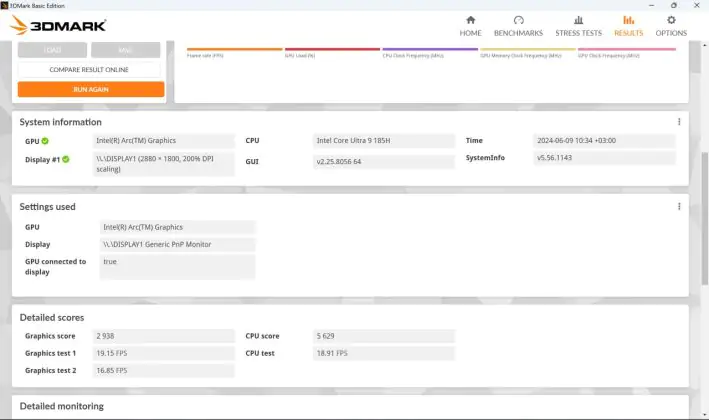The height and width of the screenshot is (420, 709).
Task: Click the Detailed scores heading
Action: coord(52,317)
